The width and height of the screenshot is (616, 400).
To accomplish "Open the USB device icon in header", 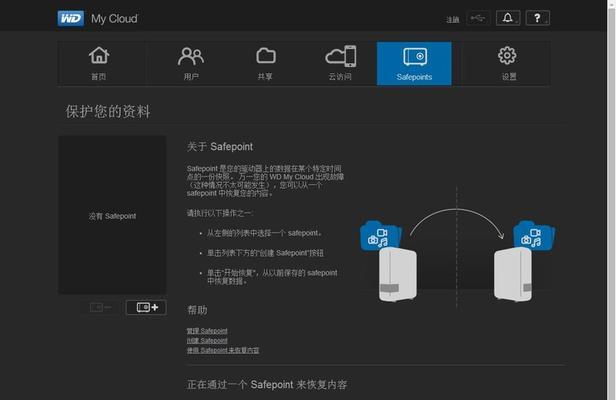I will pos(478,18).
